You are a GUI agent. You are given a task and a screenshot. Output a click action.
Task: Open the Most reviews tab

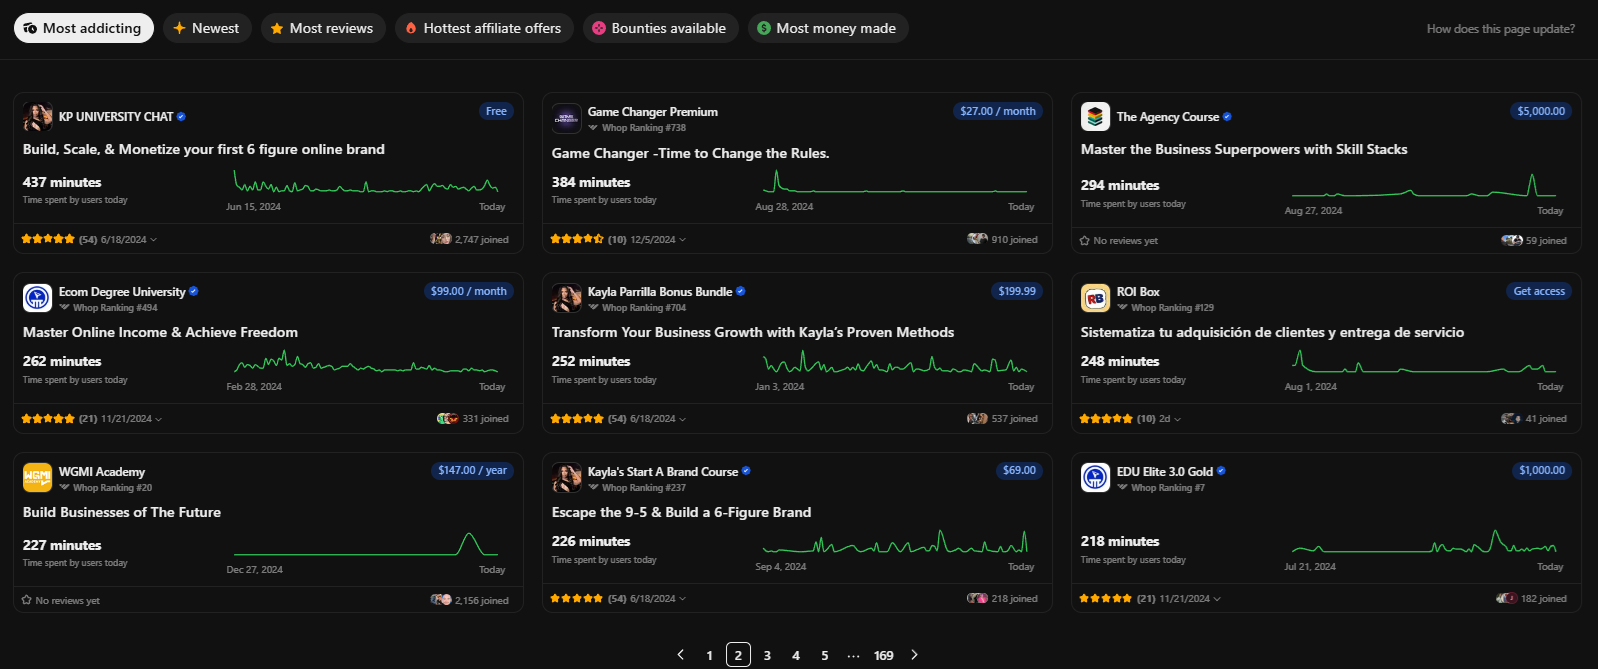[323, 28]
